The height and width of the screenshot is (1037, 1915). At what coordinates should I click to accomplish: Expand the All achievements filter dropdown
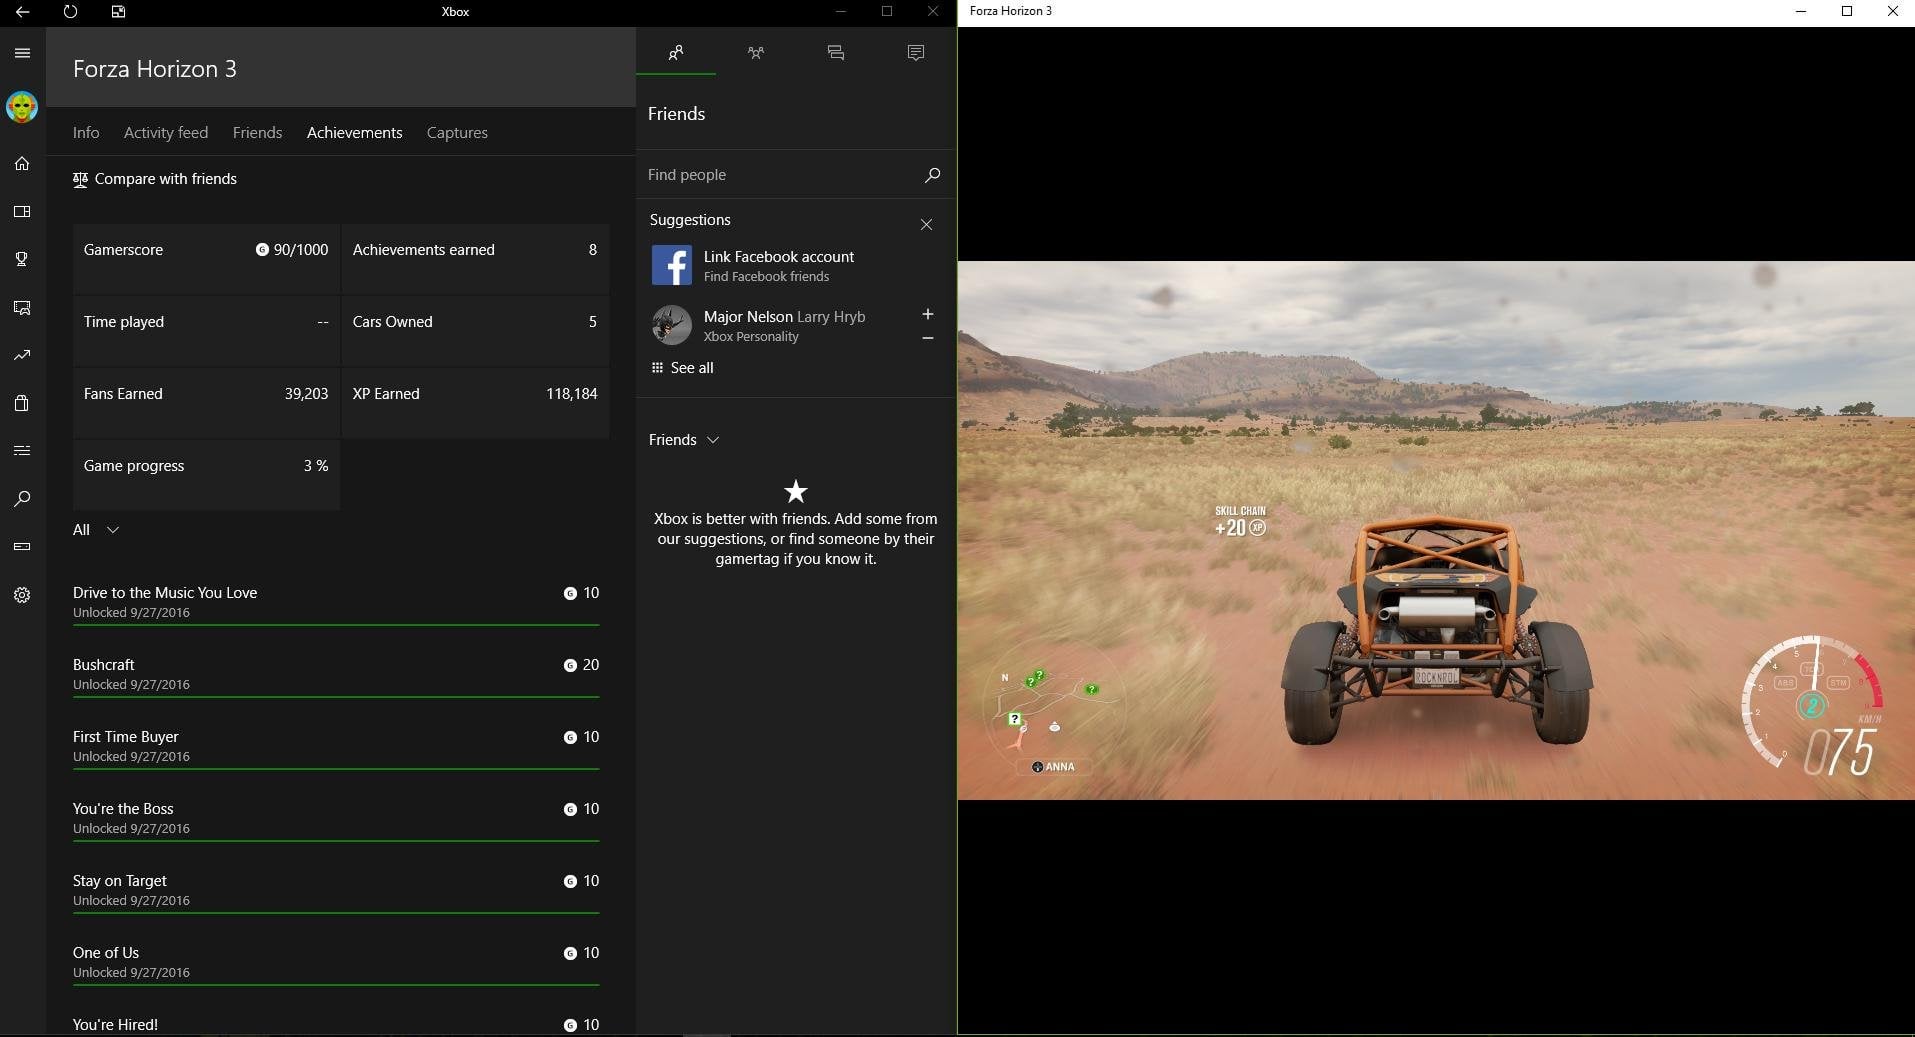[x=96, y=530]
